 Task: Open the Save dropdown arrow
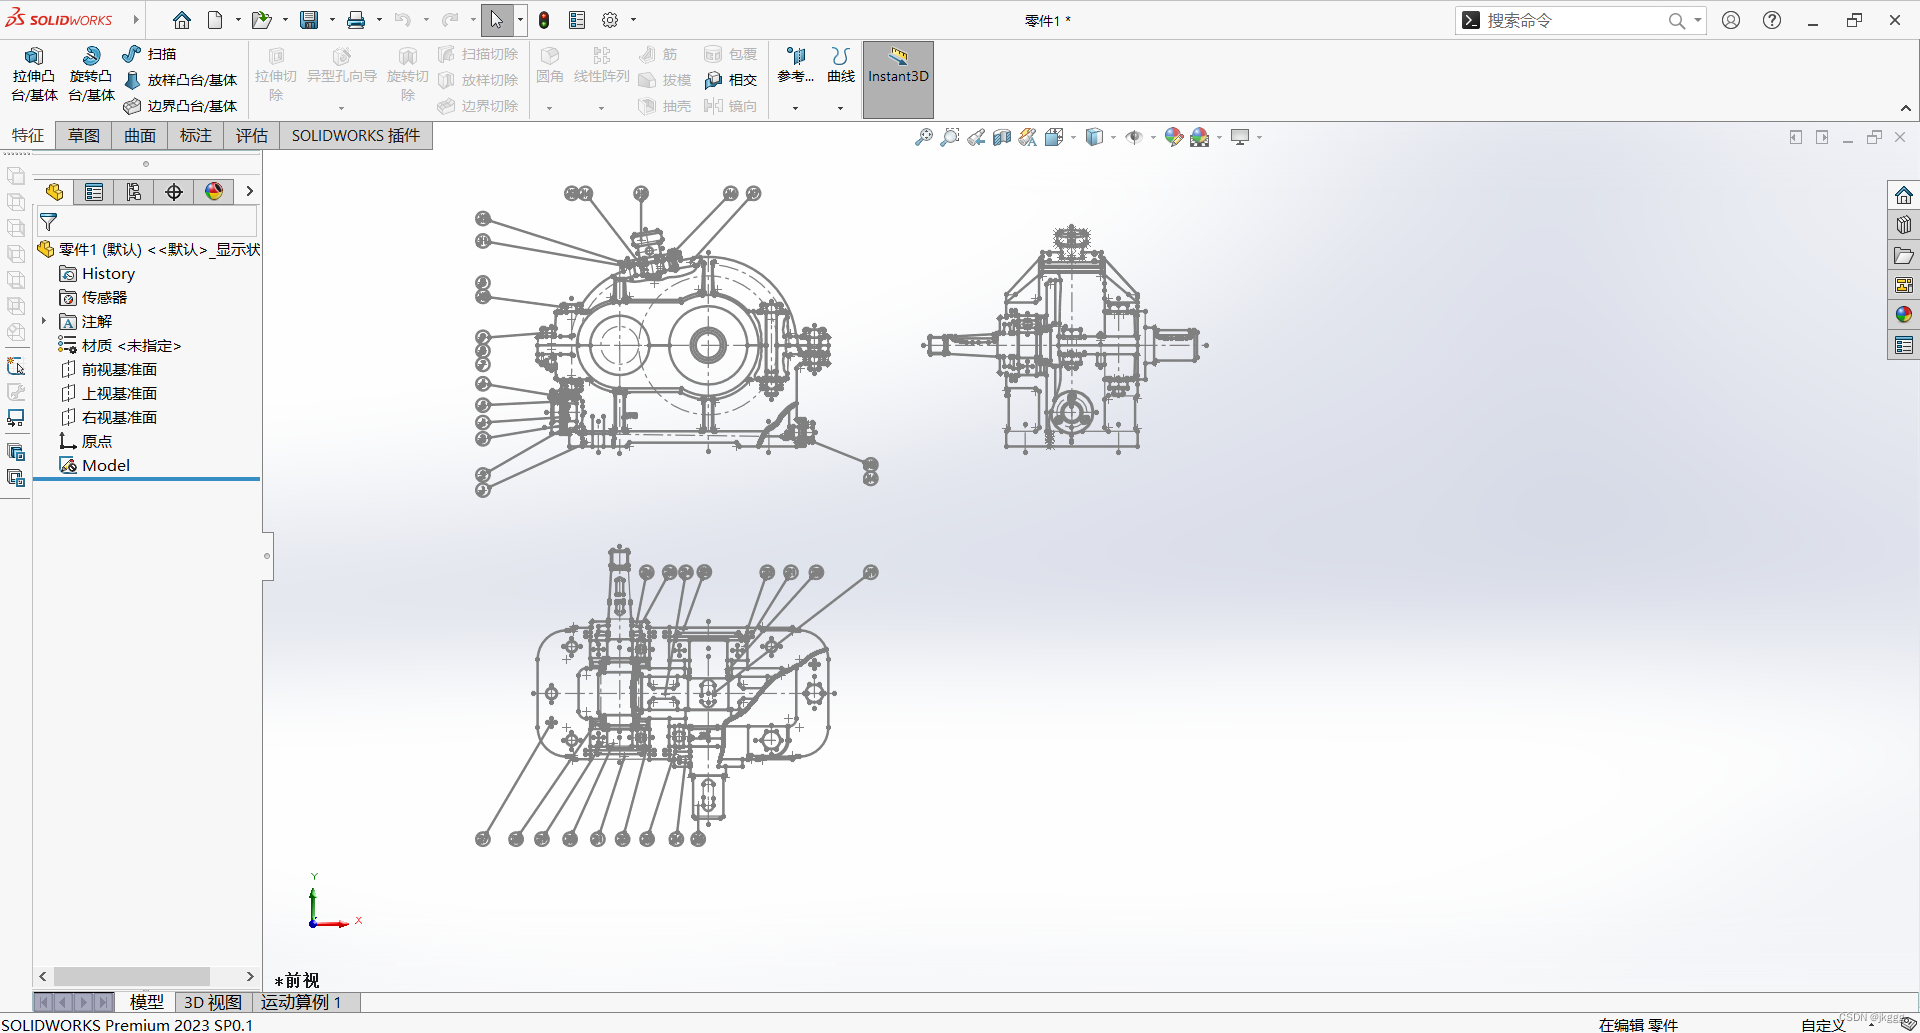332,20
